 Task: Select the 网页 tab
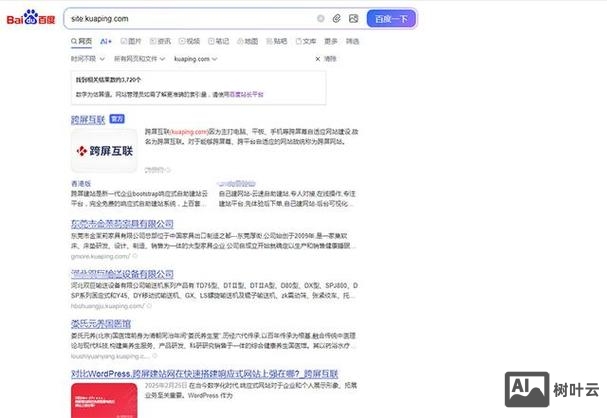point(81,41)
